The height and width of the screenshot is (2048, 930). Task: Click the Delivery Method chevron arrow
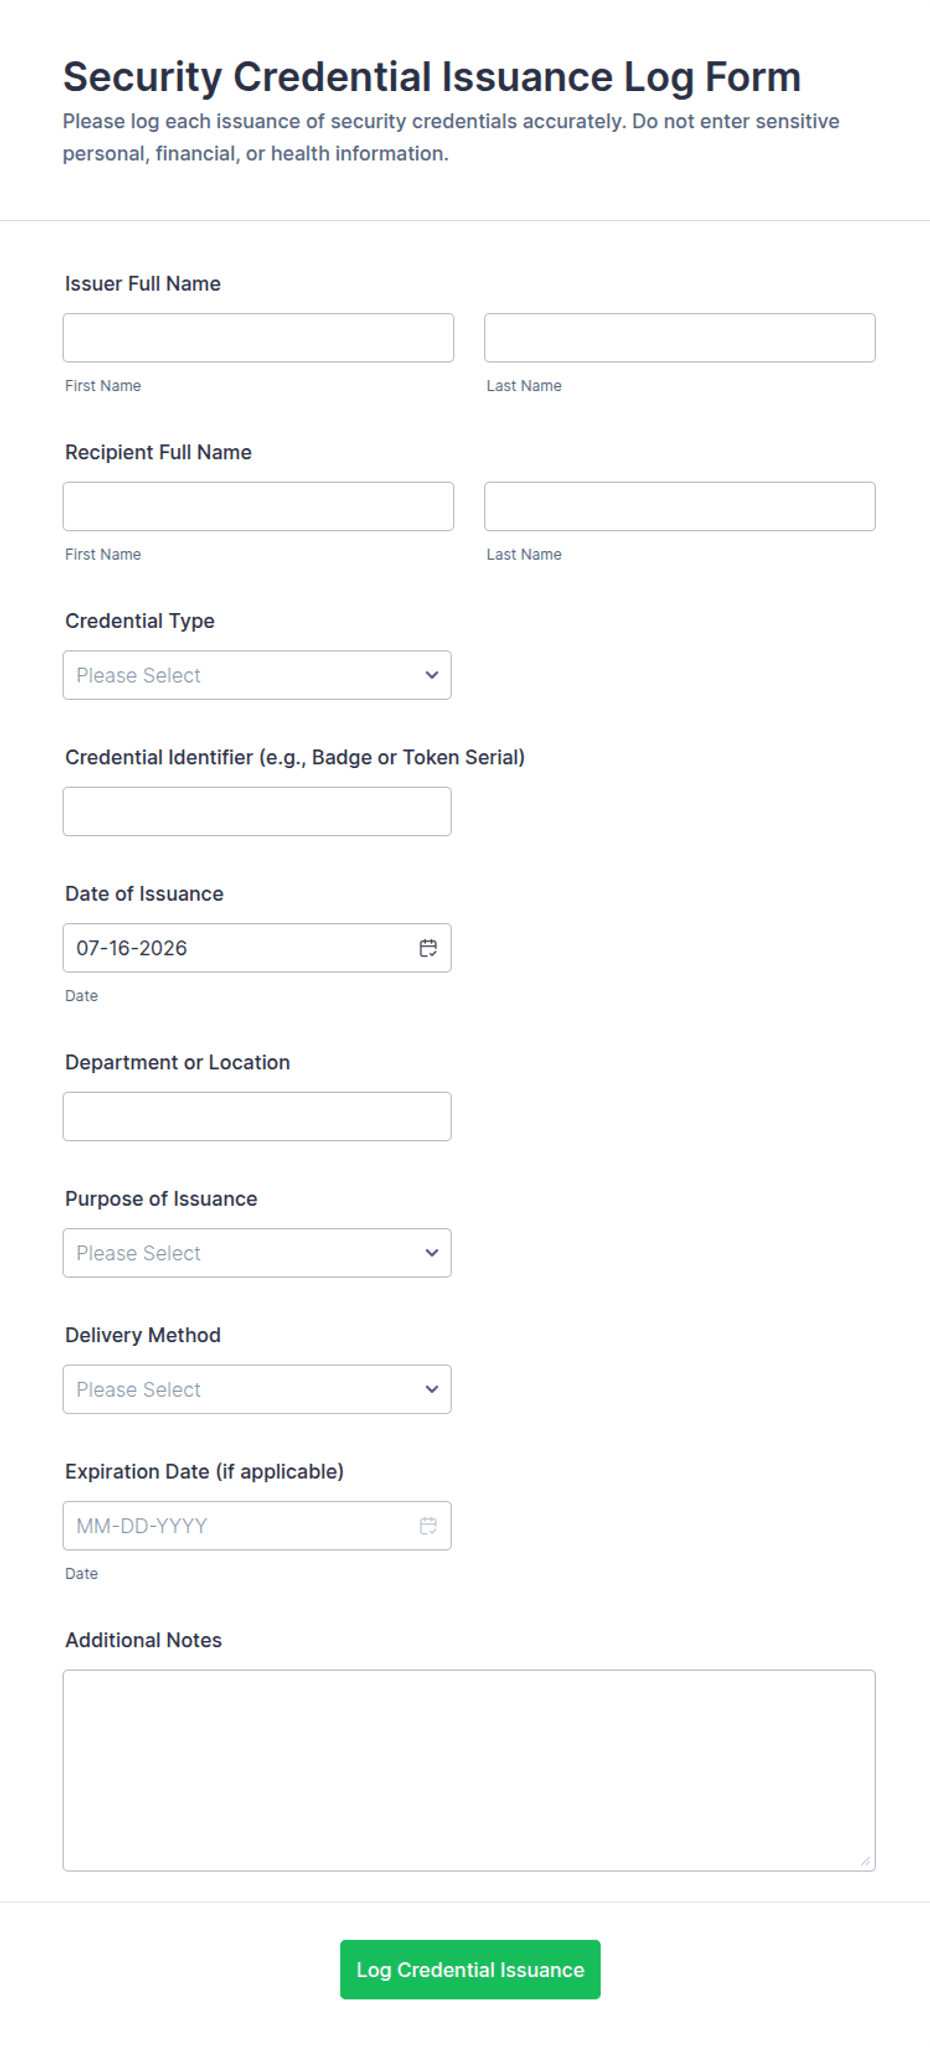coord(432,1389)
